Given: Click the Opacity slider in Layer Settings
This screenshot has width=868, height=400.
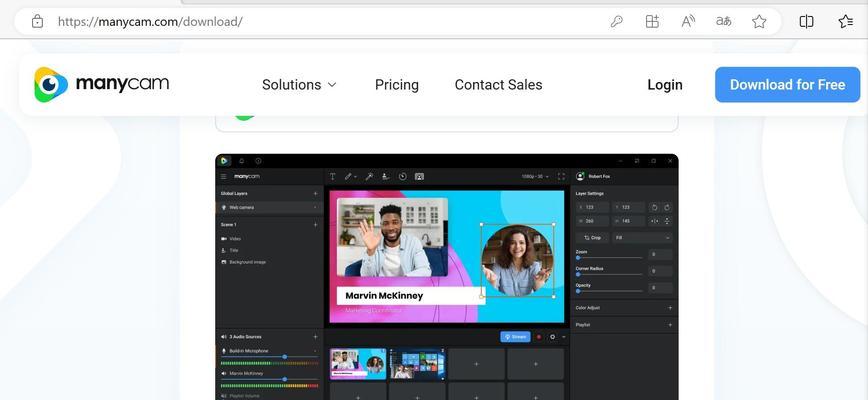Looking at the screenshot, I should pyautogui.click(x=609, y=290).
